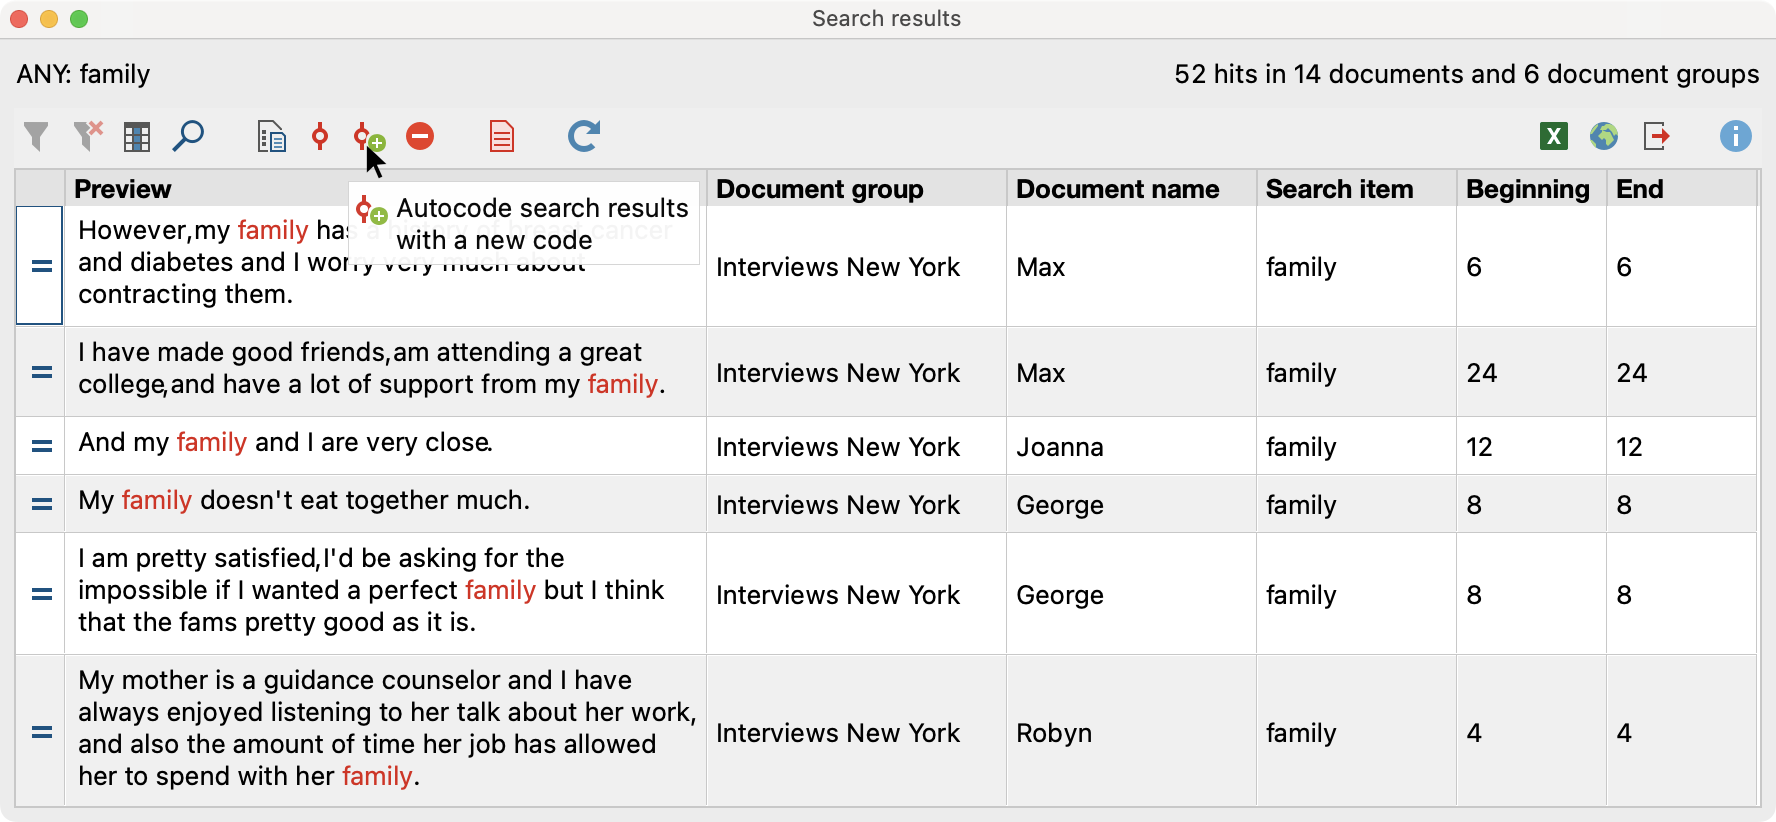Click the 'ANY: family' search query label
This screenshot has height=822, width=1776.
tap(83, 74)
